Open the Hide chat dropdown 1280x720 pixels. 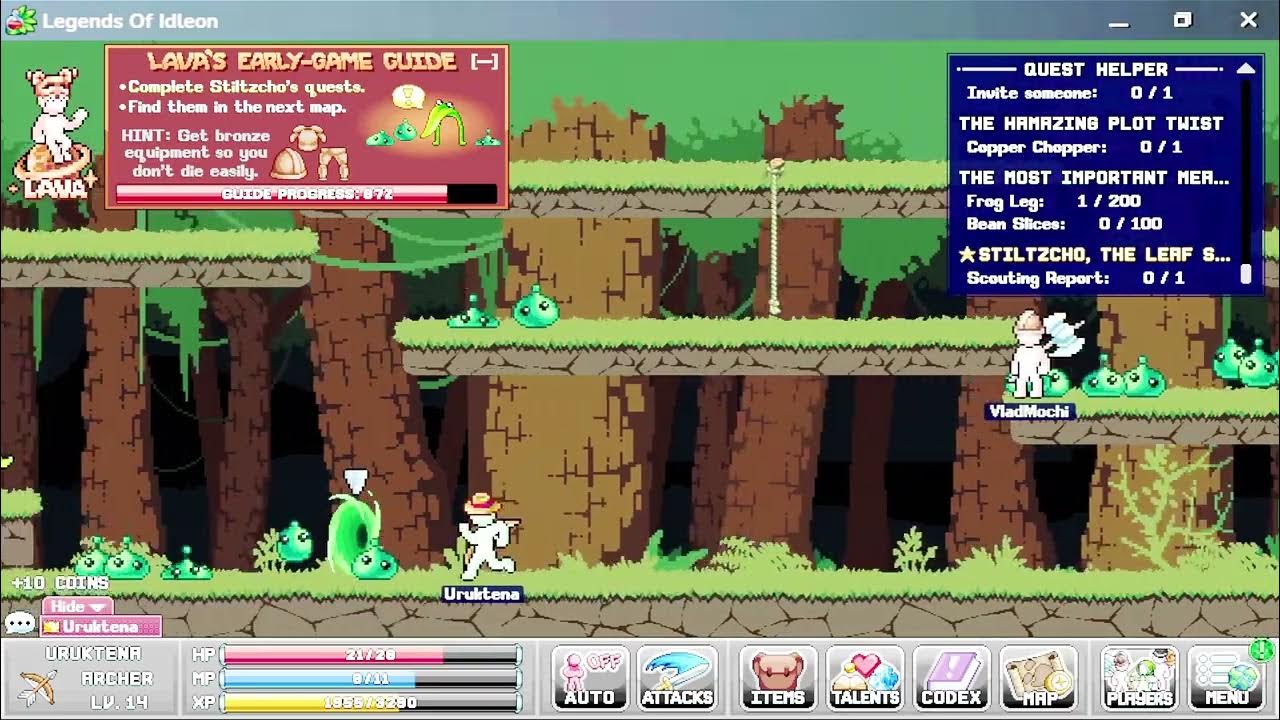coord(77,606)
